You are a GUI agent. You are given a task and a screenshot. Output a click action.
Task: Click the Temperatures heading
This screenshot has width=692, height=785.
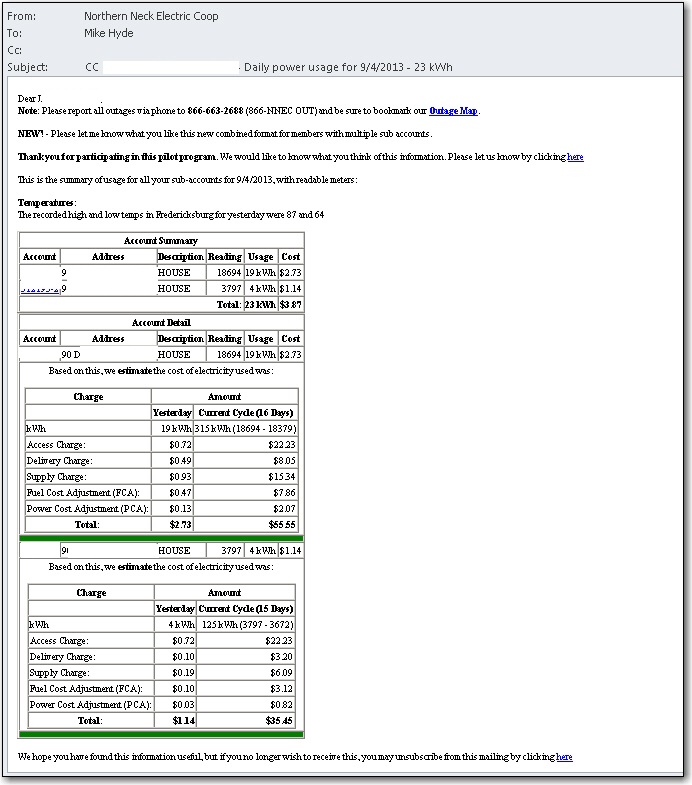46,203
